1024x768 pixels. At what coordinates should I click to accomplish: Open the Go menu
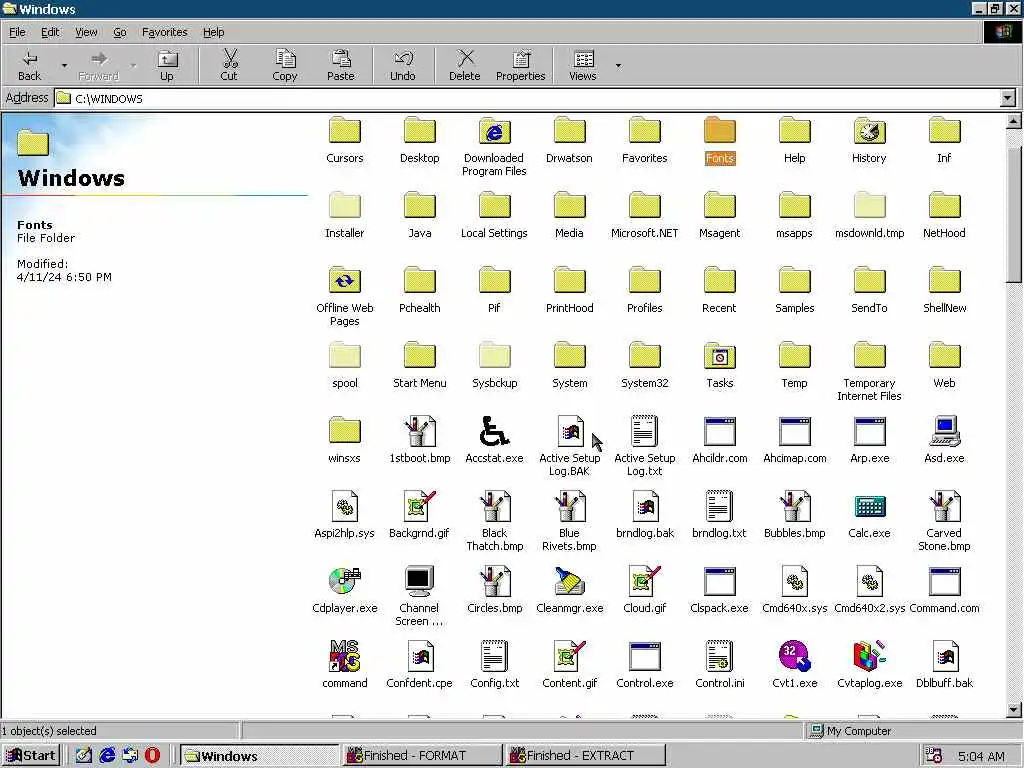pos(120,32)
